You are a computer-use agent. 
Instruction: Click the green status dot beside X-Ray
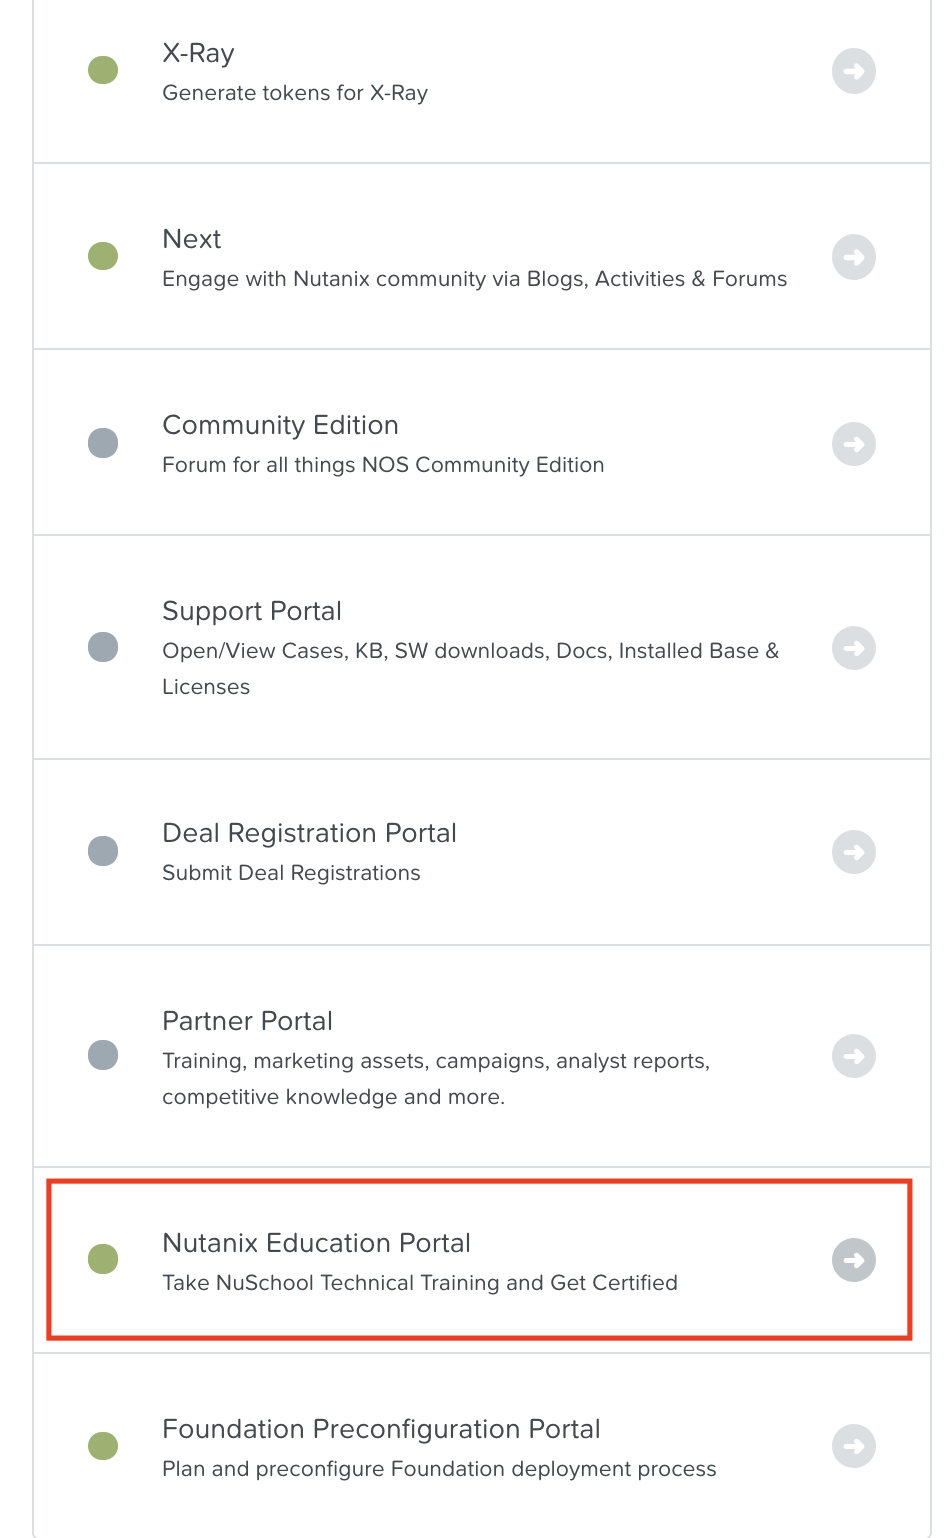(103, 70)
